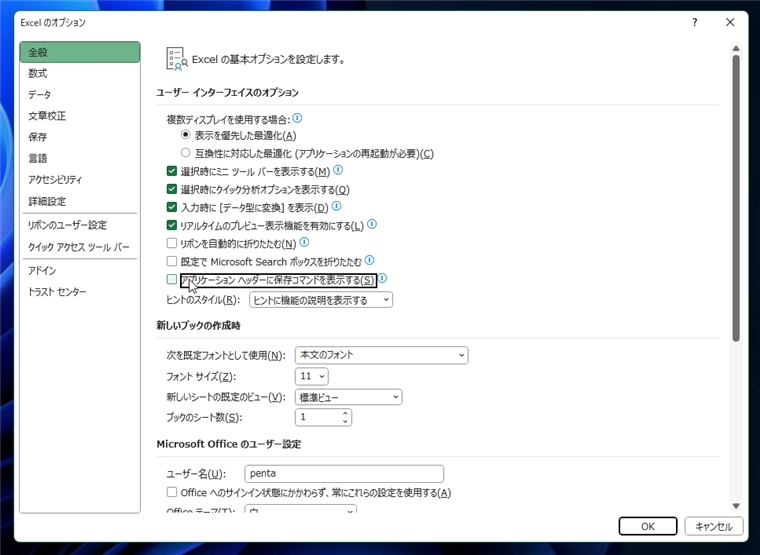Open 詳細設定 options category

click(80, 201)
